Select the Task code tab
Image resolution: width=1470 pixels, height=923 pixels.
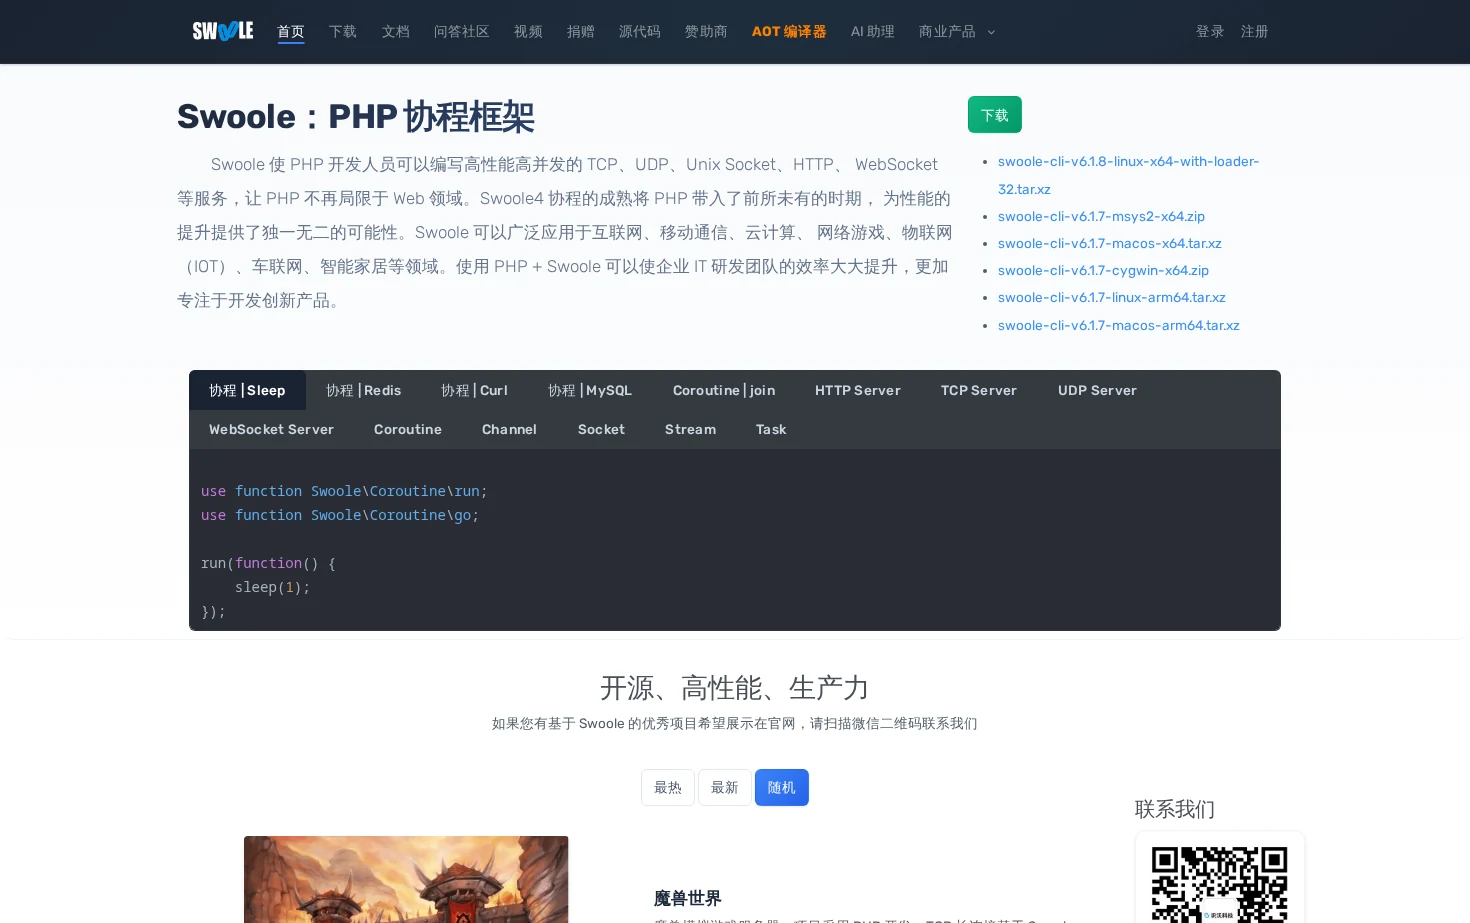click(x=771, y=429)
